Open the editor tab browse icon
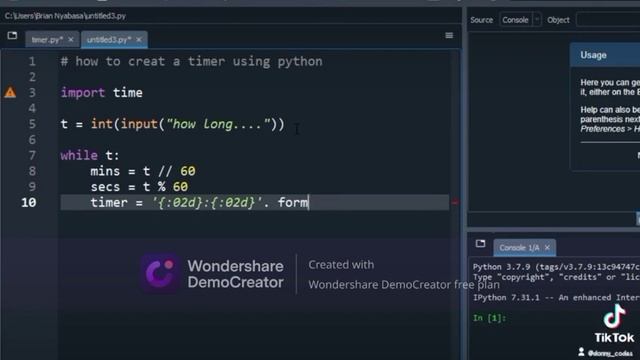Image resolution: width=640 pixels, height=360 pixels. click(12, 36)
